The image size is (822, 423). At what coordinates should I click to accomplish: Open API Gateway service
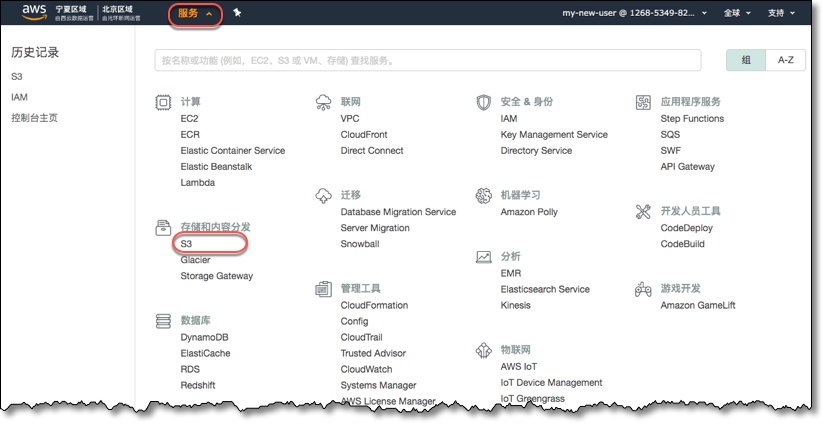click(x=688, y=167)
